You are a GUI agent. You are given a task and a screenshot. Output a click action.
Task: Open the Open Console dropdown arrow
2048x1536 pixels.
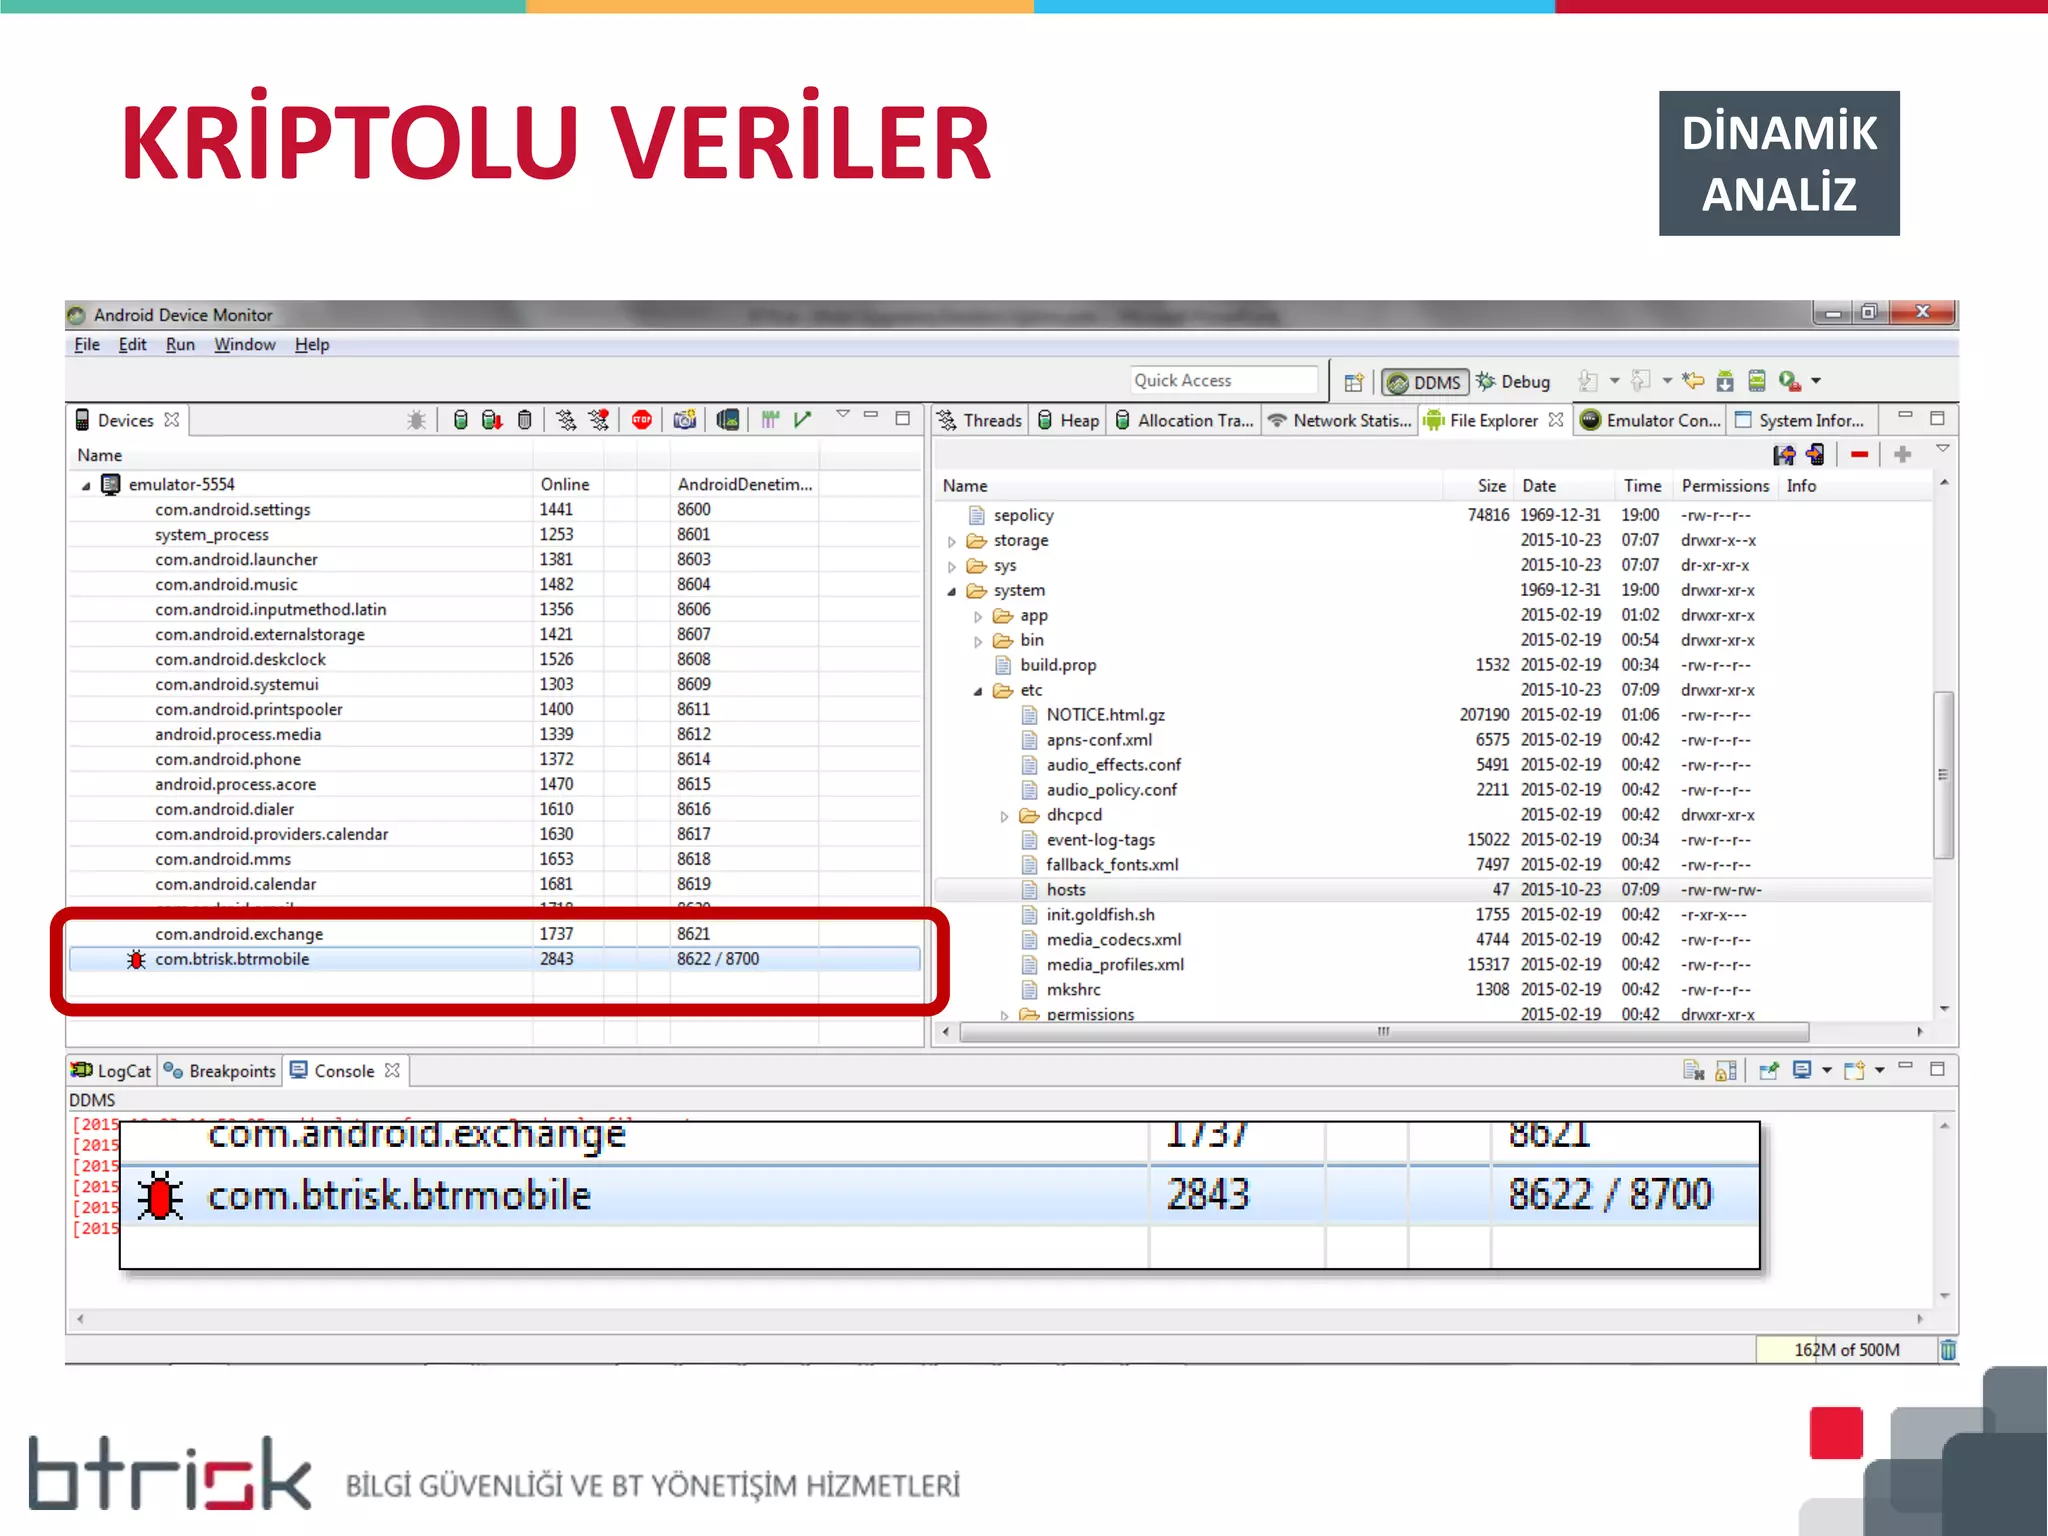(x=1880, y=1071)
